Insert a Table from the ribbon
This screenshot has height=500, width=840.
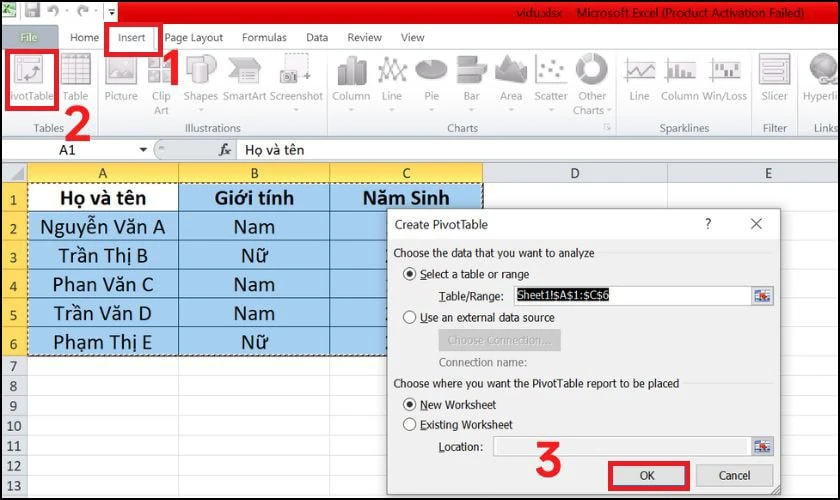click(x=76, y=79)
